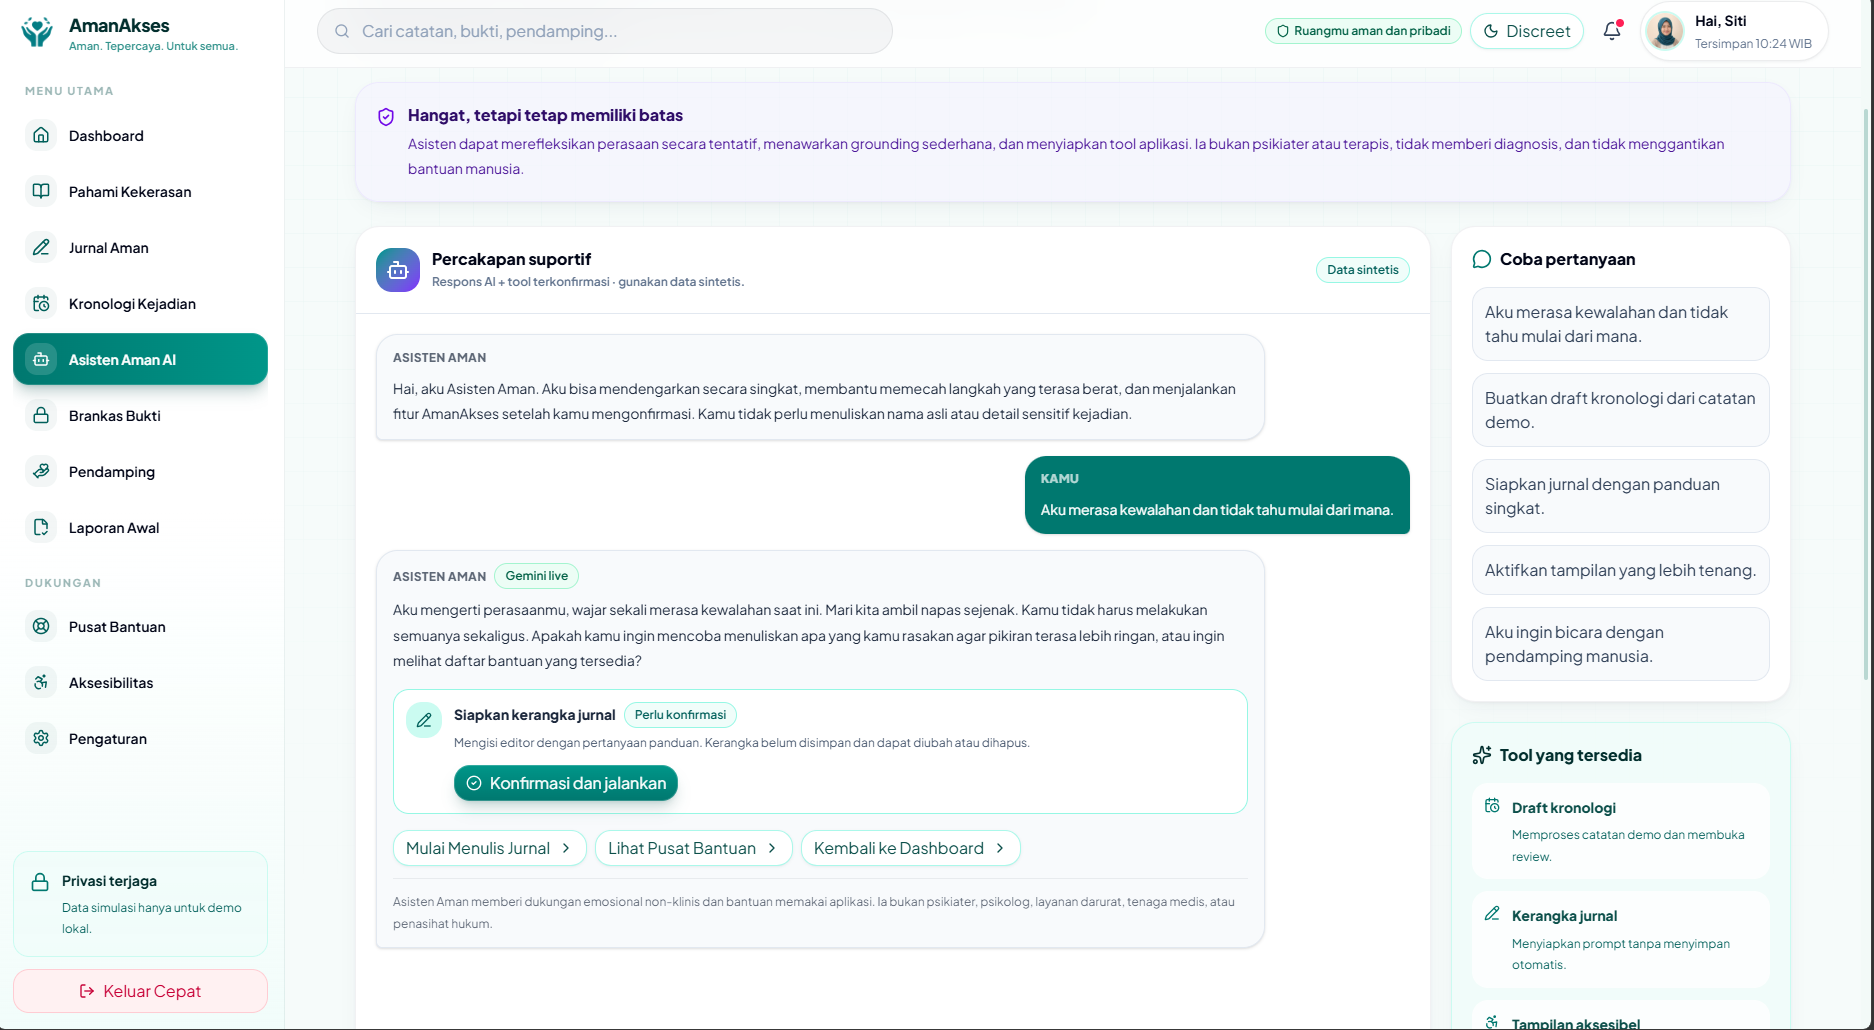The image size is (1874, 1030).
Task: Click the Kerangka jurnal pencil icon
Action: (1492, 914)
